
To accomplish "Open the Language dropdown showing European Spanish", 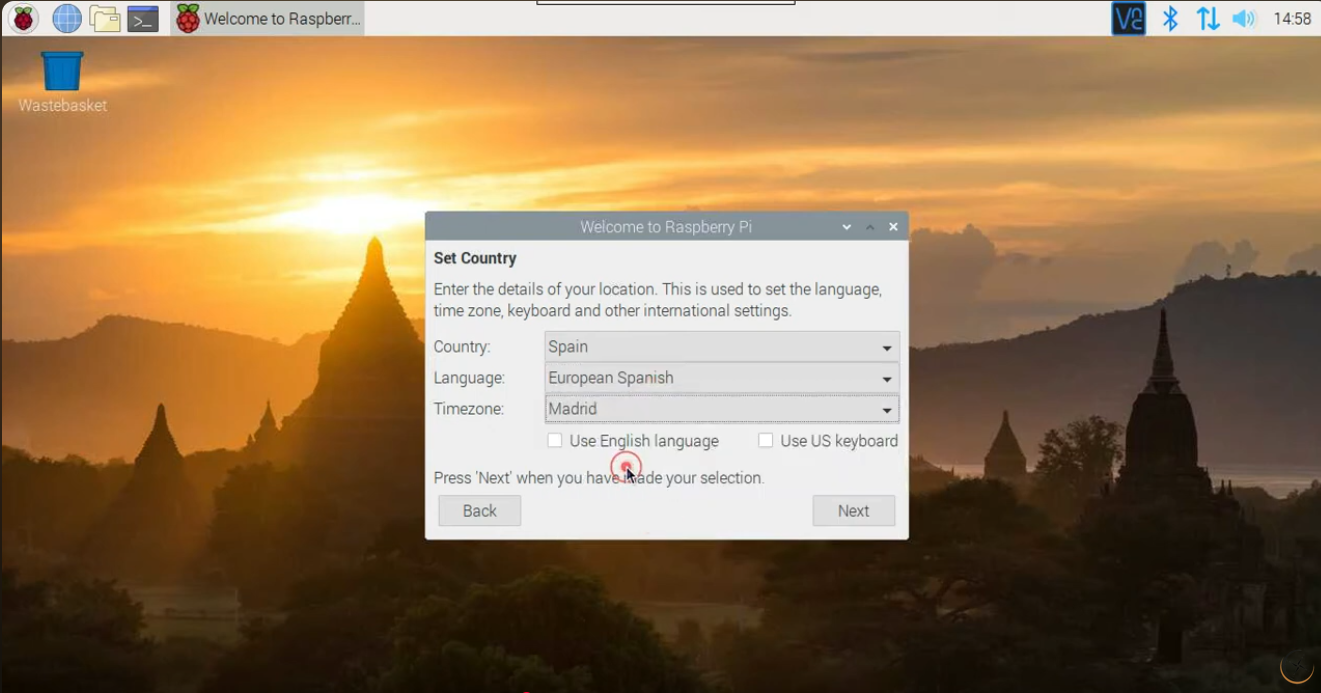I will 721,378.
